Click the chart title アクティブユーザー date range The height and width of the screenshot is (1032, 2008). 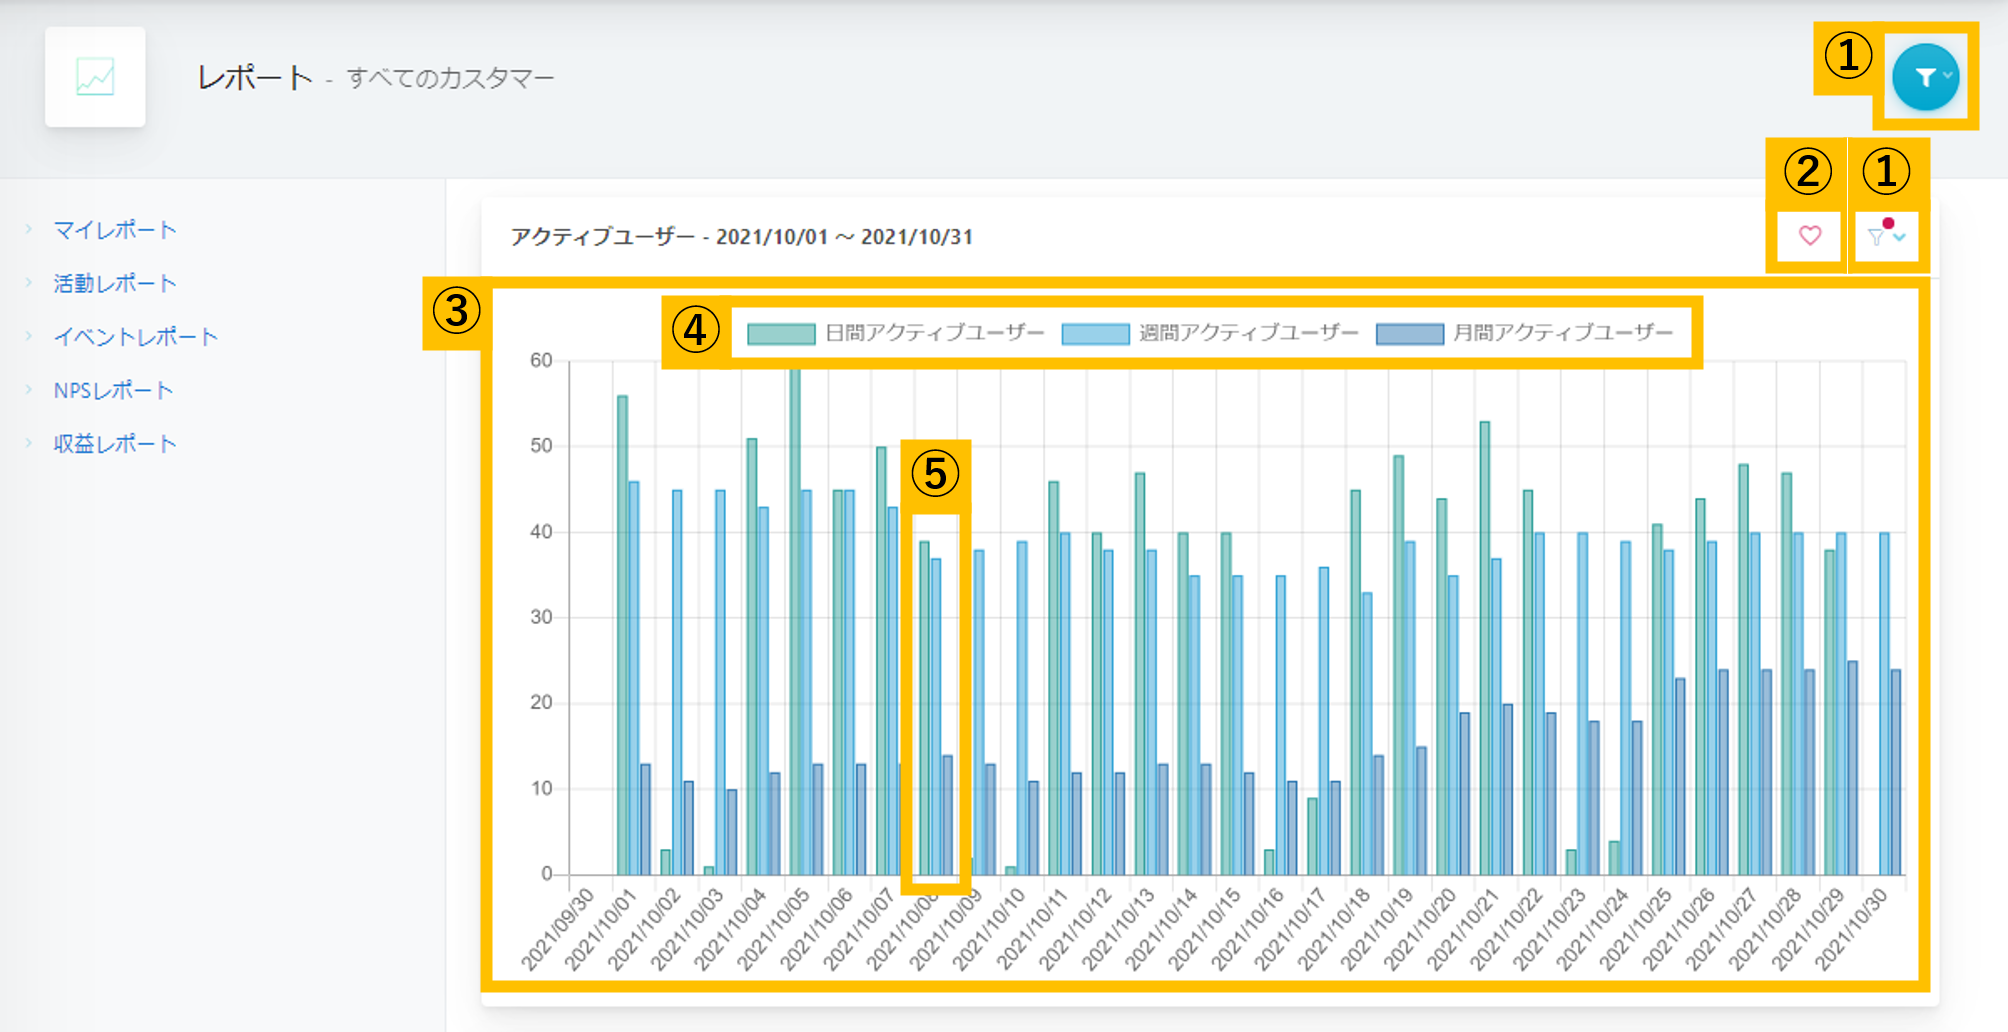pos(741,237)
